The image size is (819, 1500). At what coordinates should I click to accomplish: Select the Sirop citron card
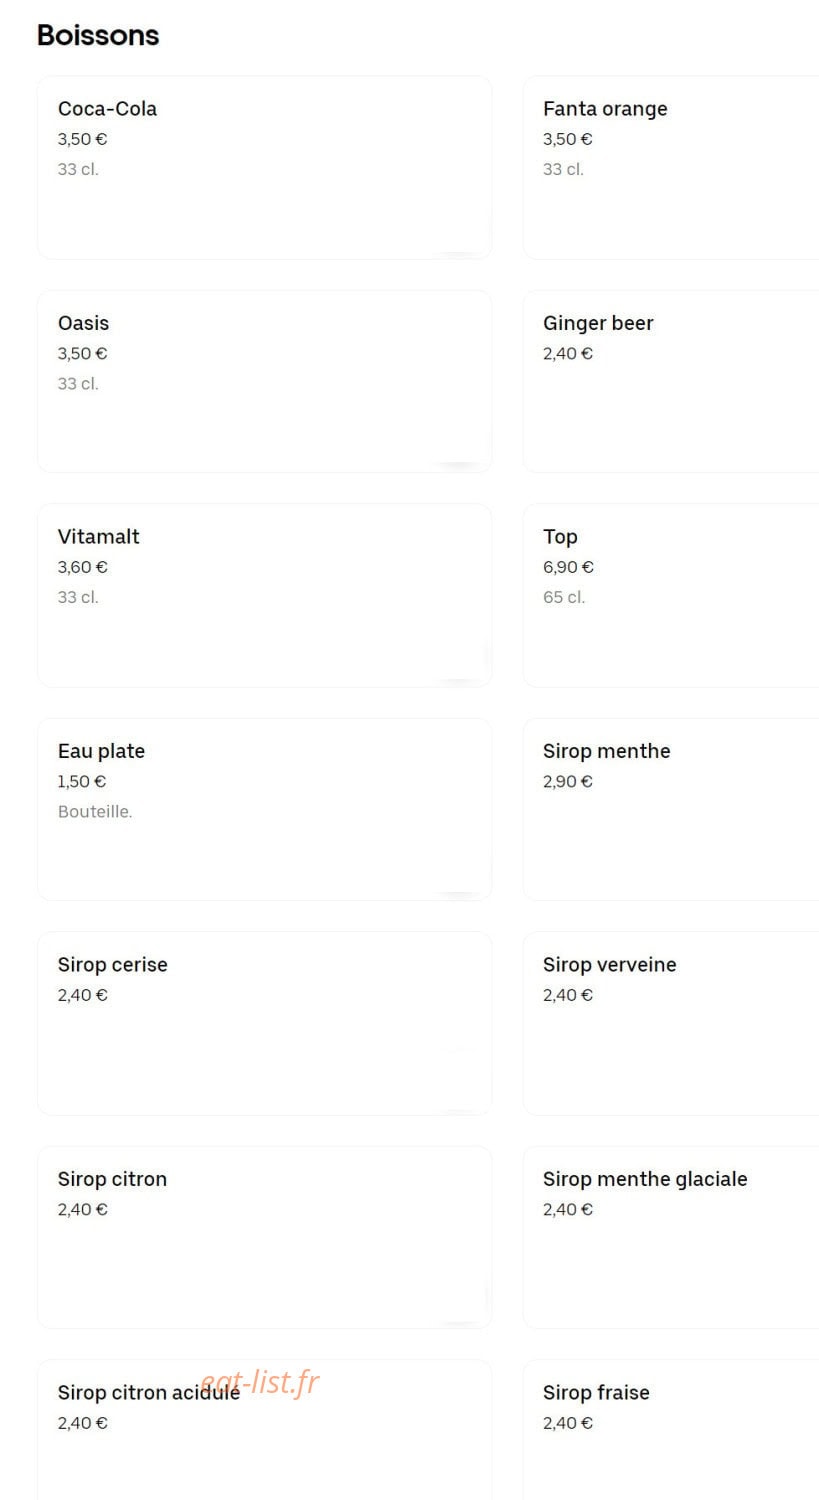tap(264, 1237)
